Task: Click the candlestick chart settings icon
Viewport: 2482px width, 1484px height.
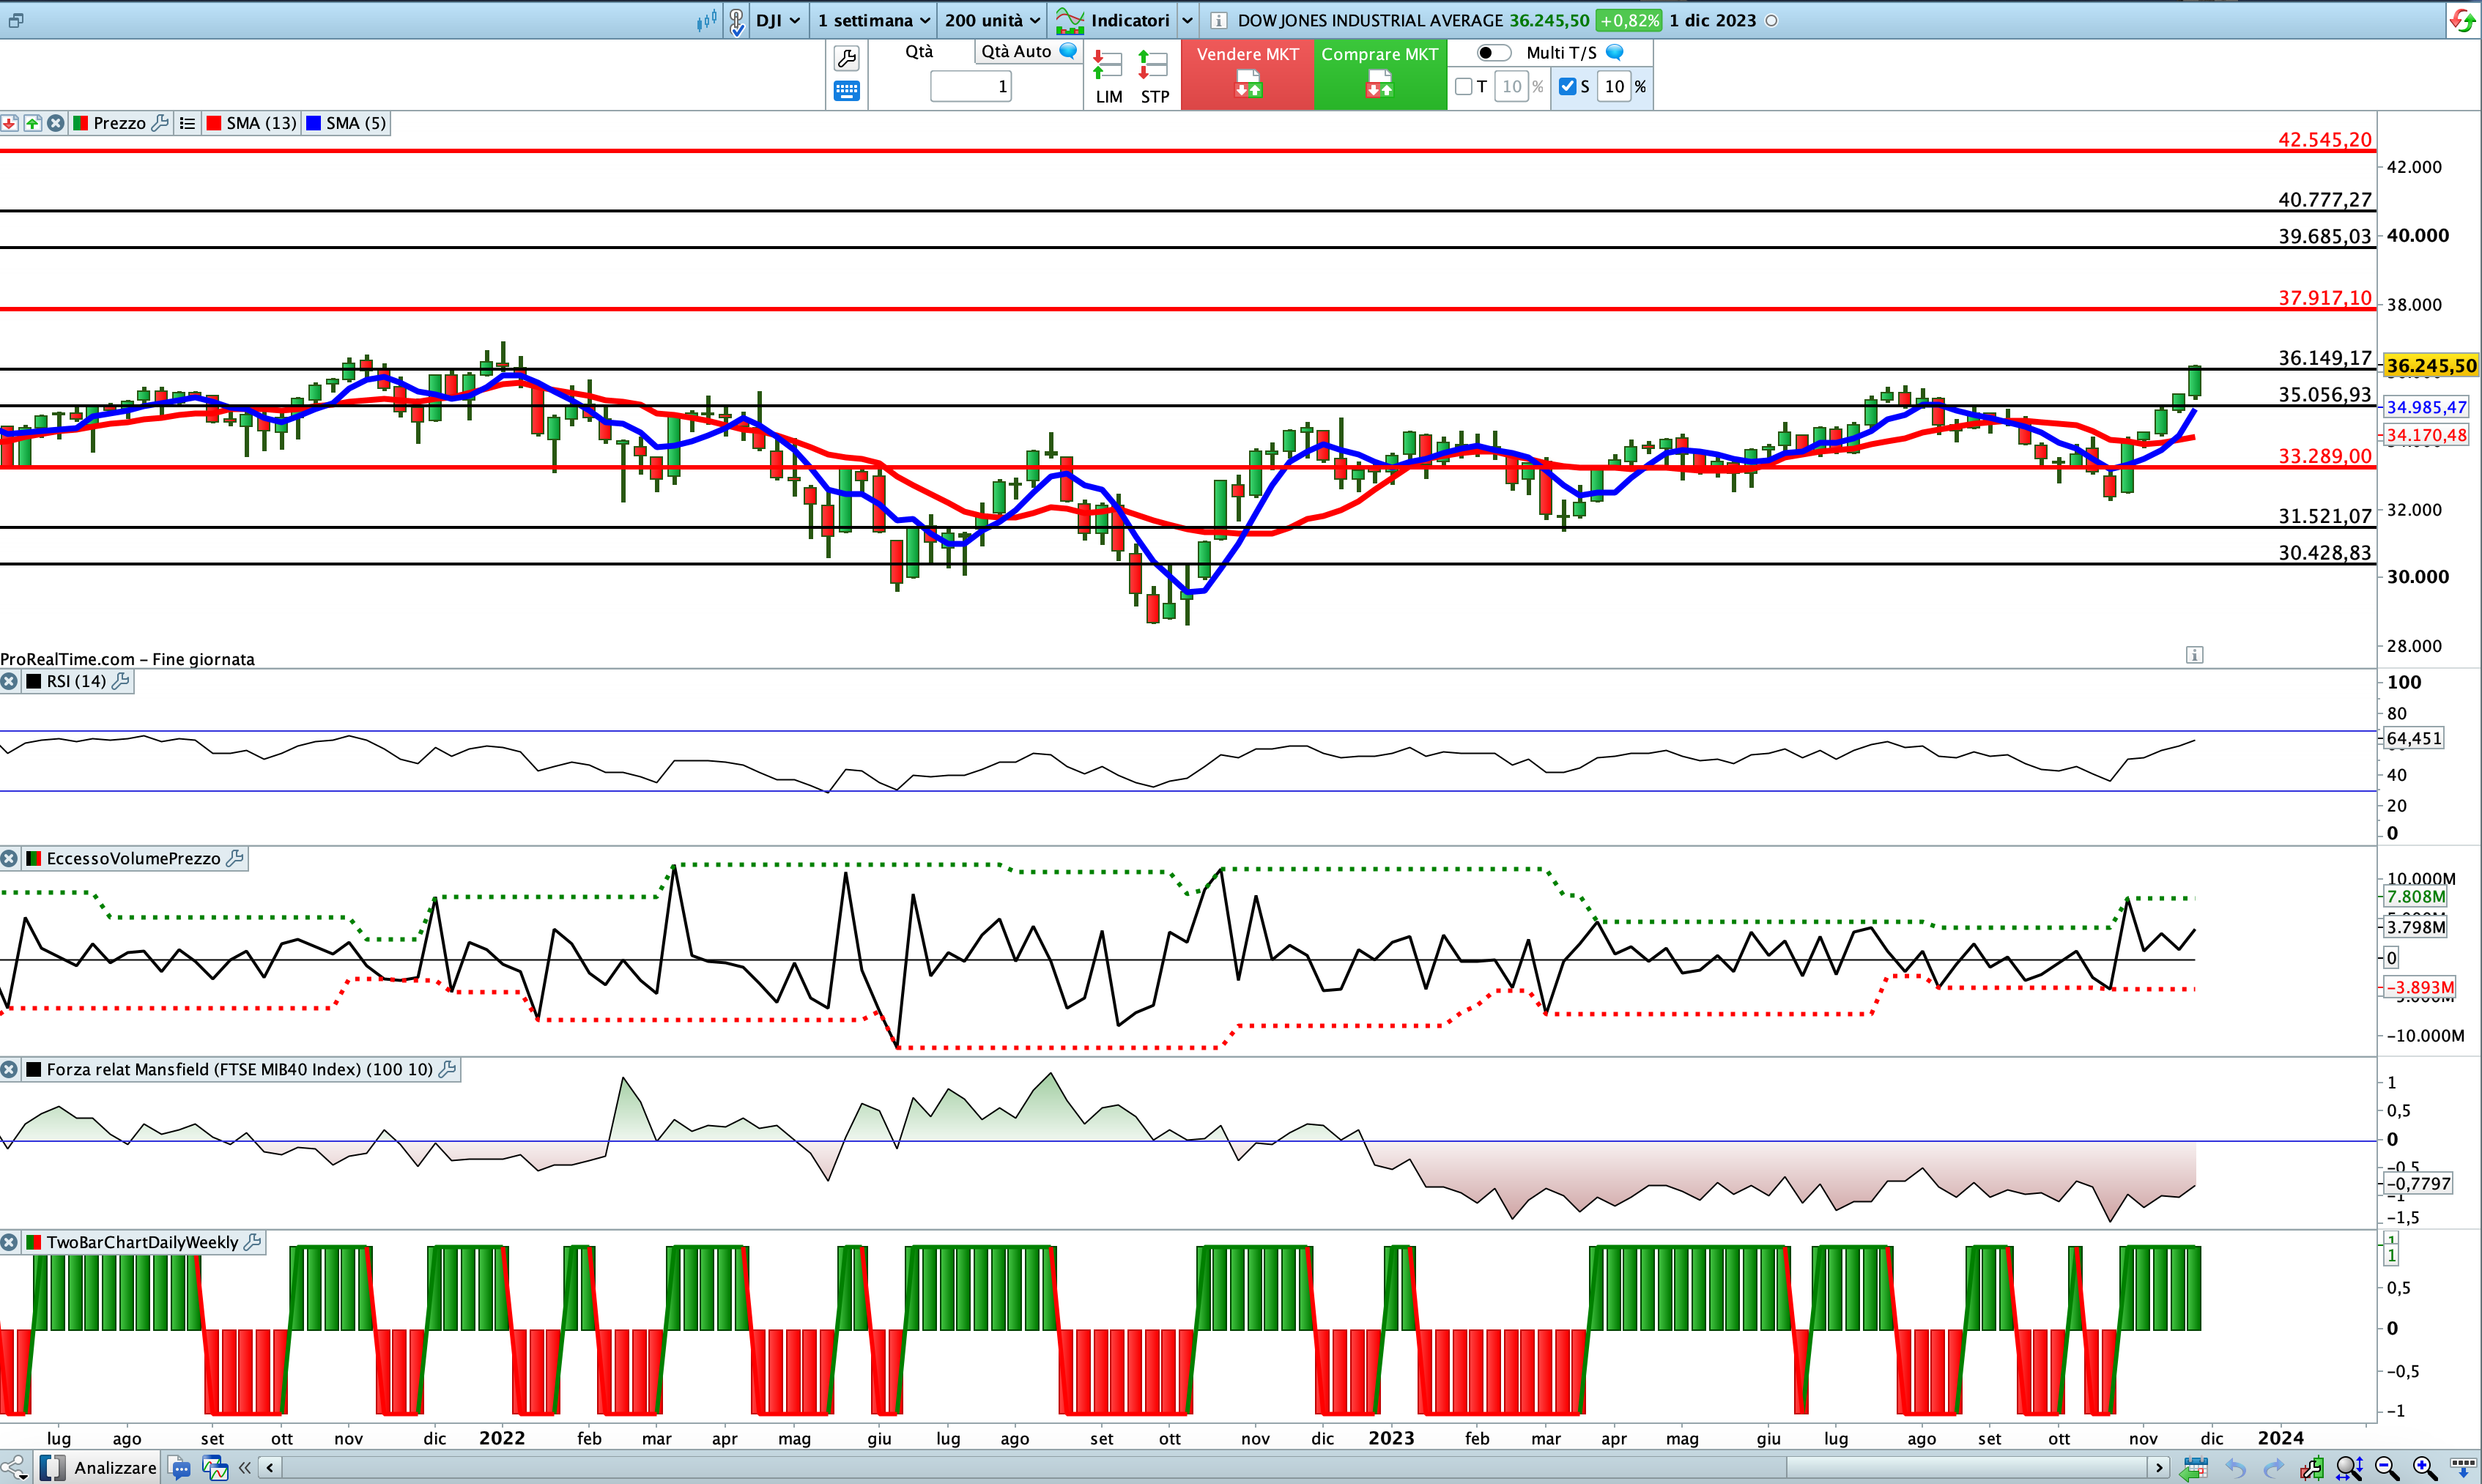Action: tap(2311, 1468)
